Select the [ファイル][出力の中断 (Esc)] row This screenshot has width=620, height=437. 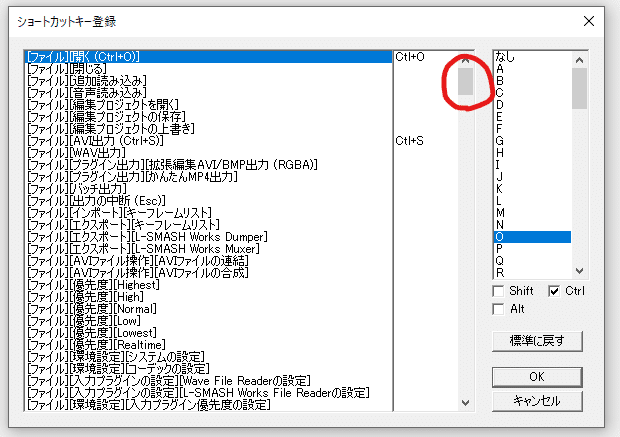coord(208,201)
